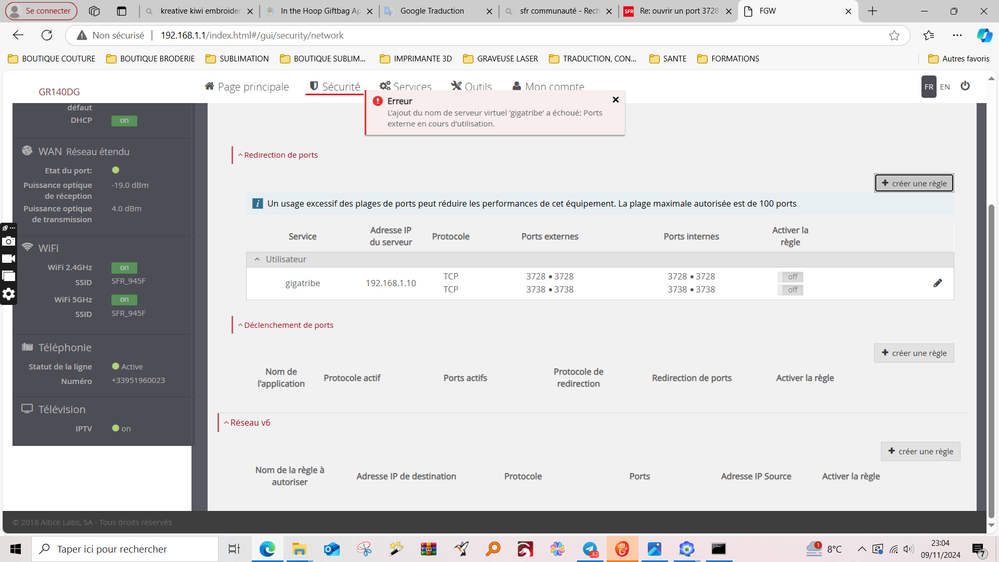Viewport: 999px width, 562px height.
Task: Click créer une règle under Redirection de ports
Action: 914,183
